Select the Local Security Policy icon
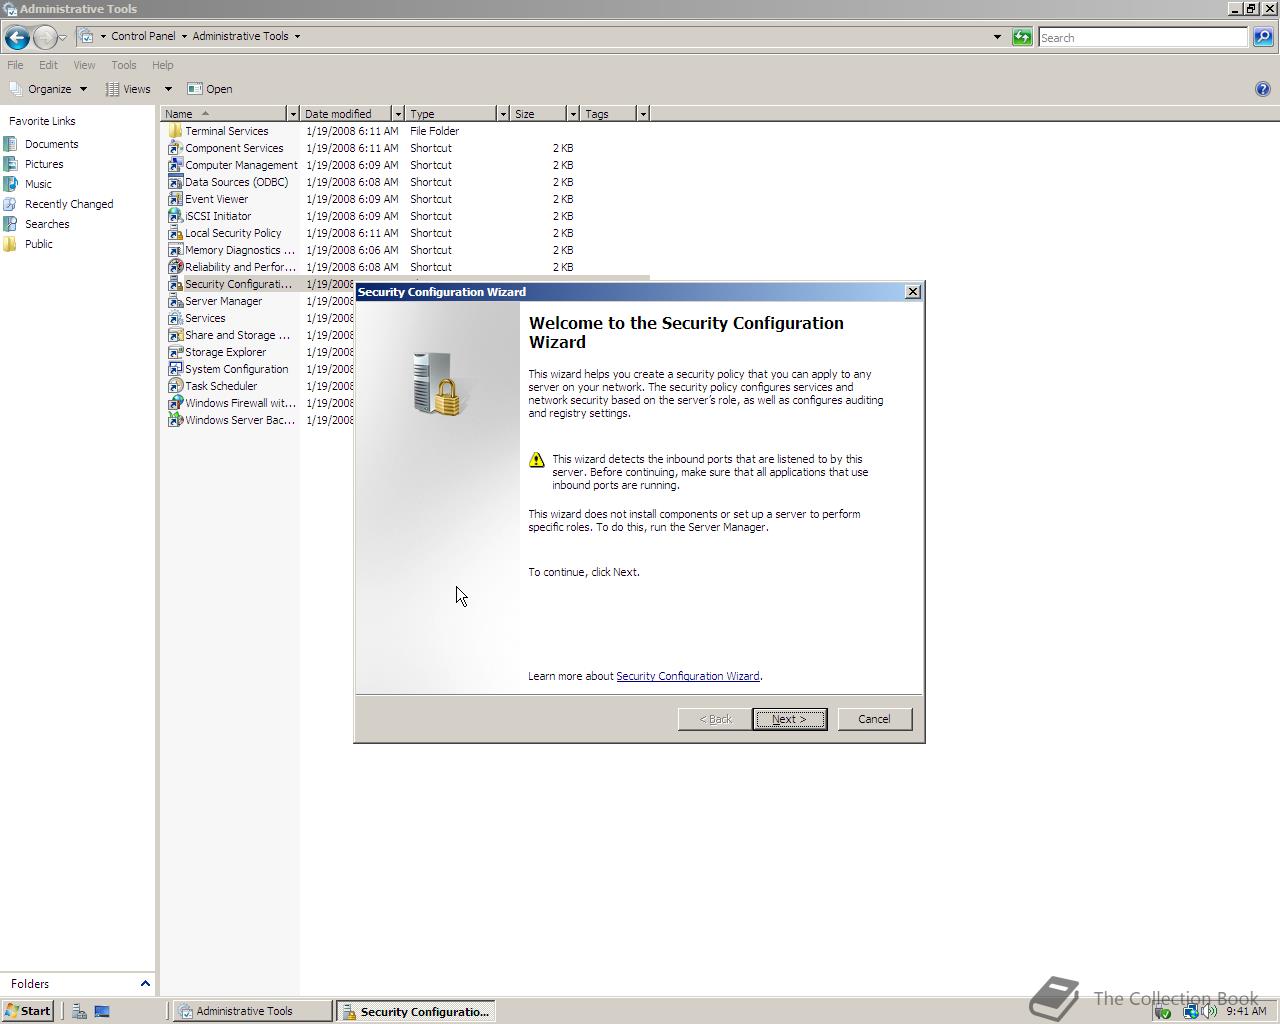 click(x=175, y=233)
